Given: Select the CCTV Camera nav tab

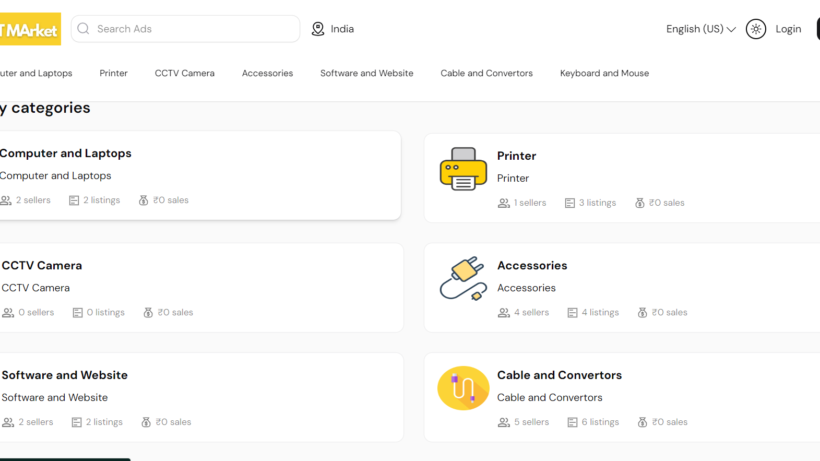Looking at the screenshot, I should (x=185, y=73).
